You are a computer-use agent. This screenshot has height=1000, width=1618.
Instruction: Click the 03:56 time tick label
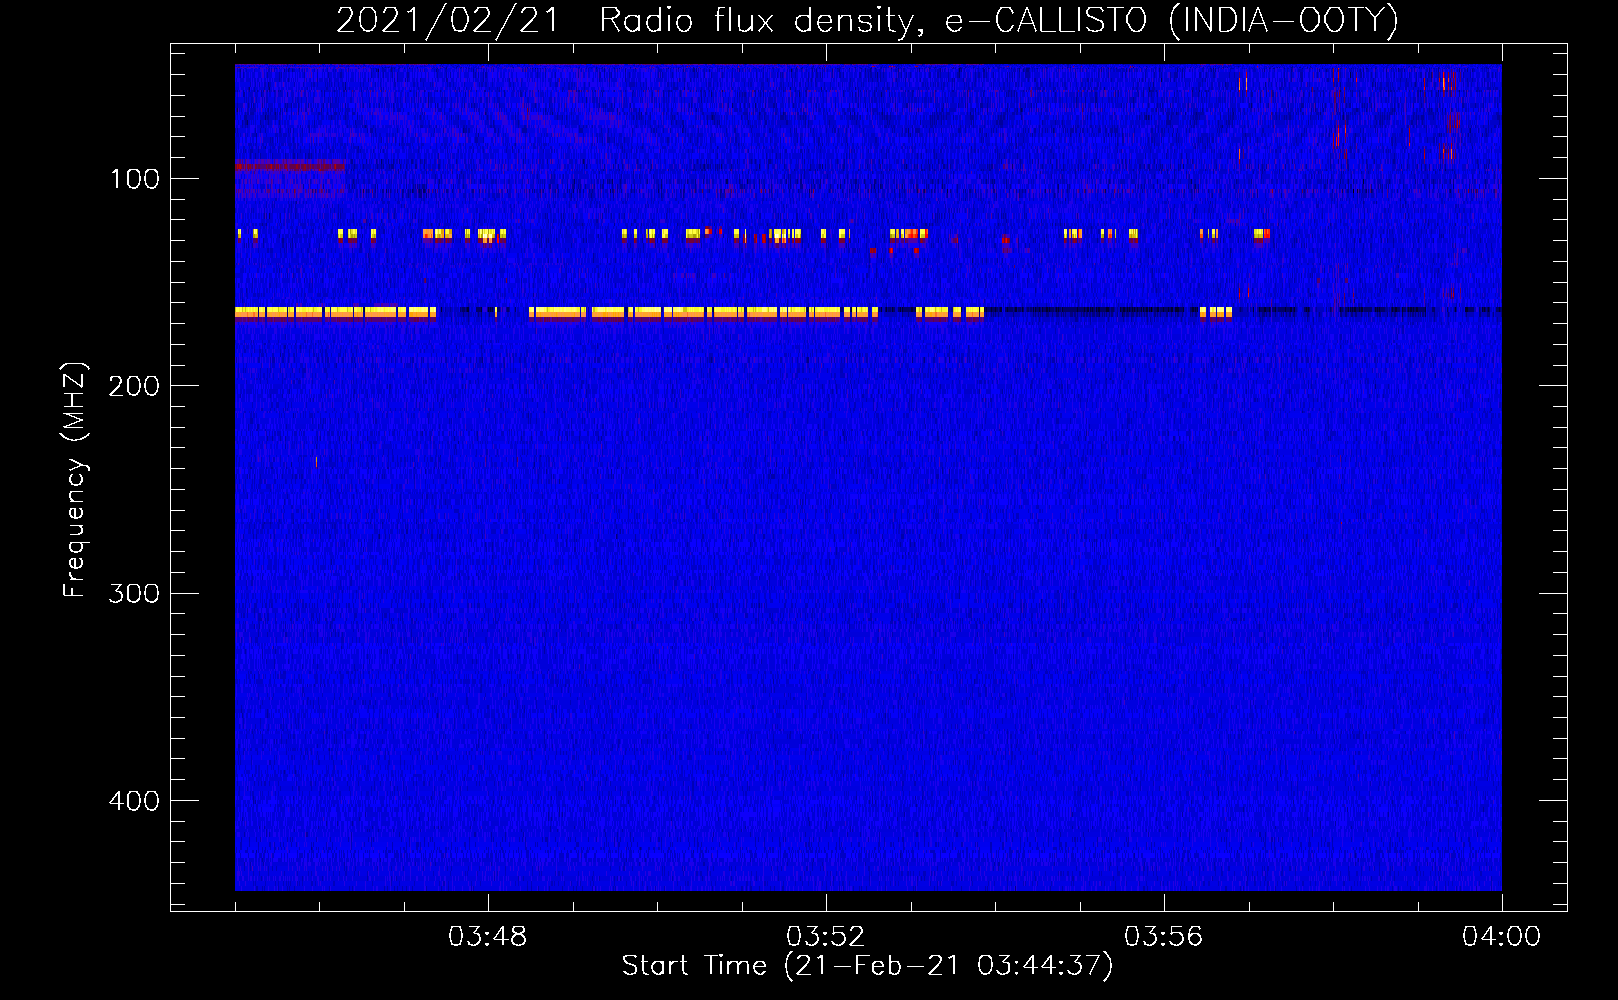coord(1164,937)
